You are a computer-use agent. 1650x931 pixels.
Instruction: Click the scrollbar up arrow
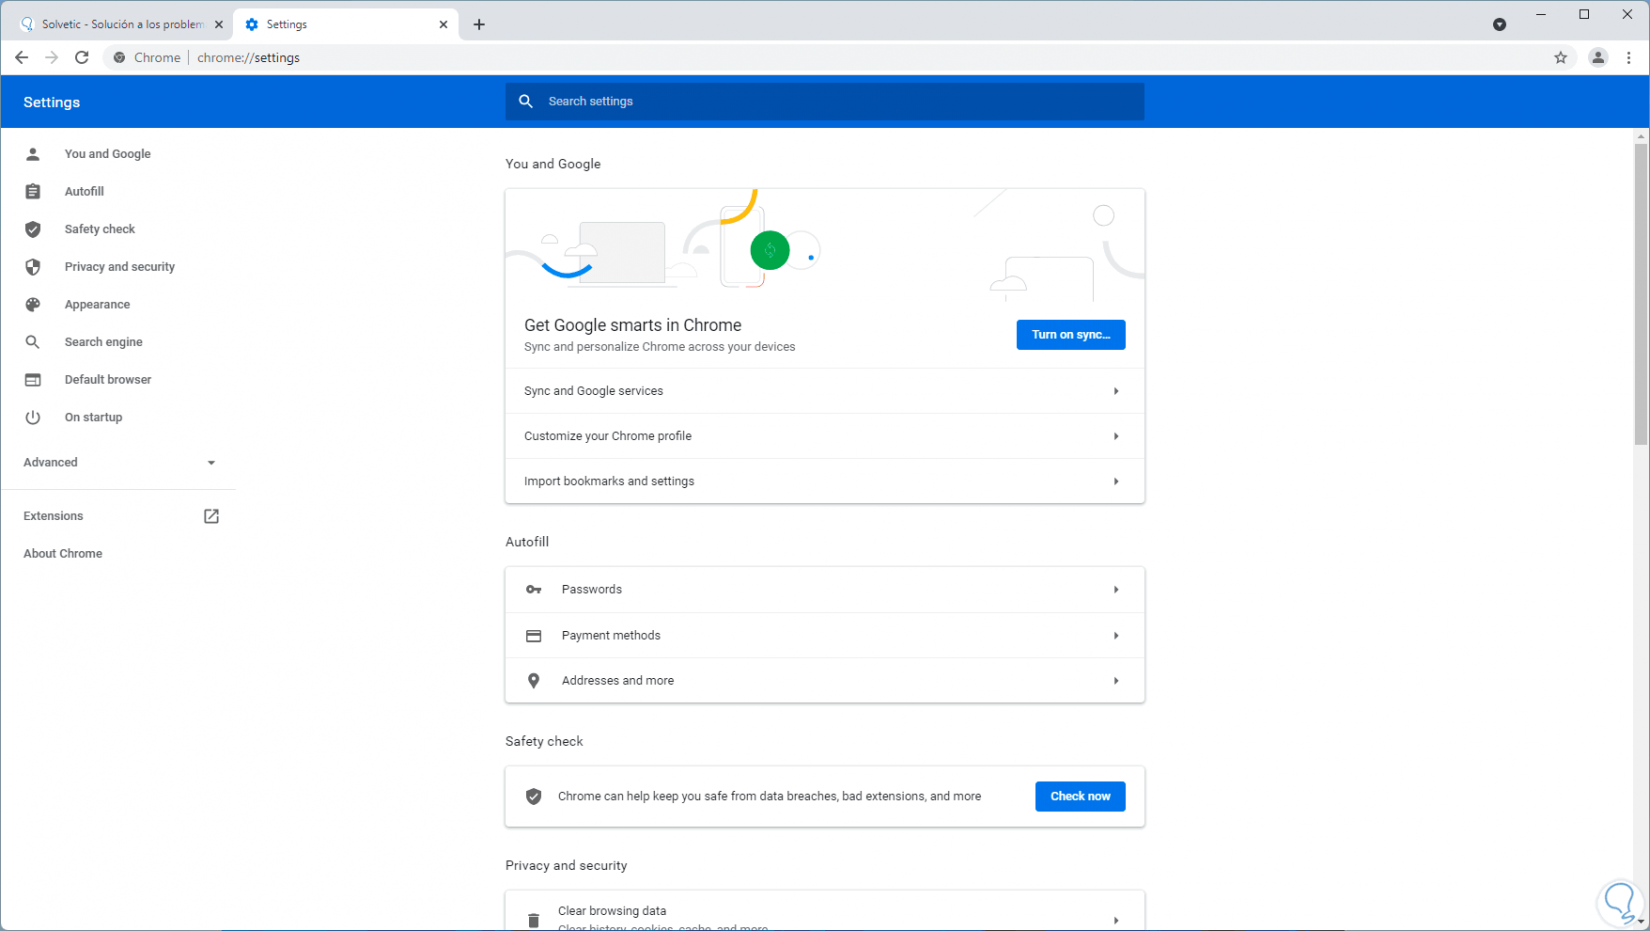[1641, 136]
